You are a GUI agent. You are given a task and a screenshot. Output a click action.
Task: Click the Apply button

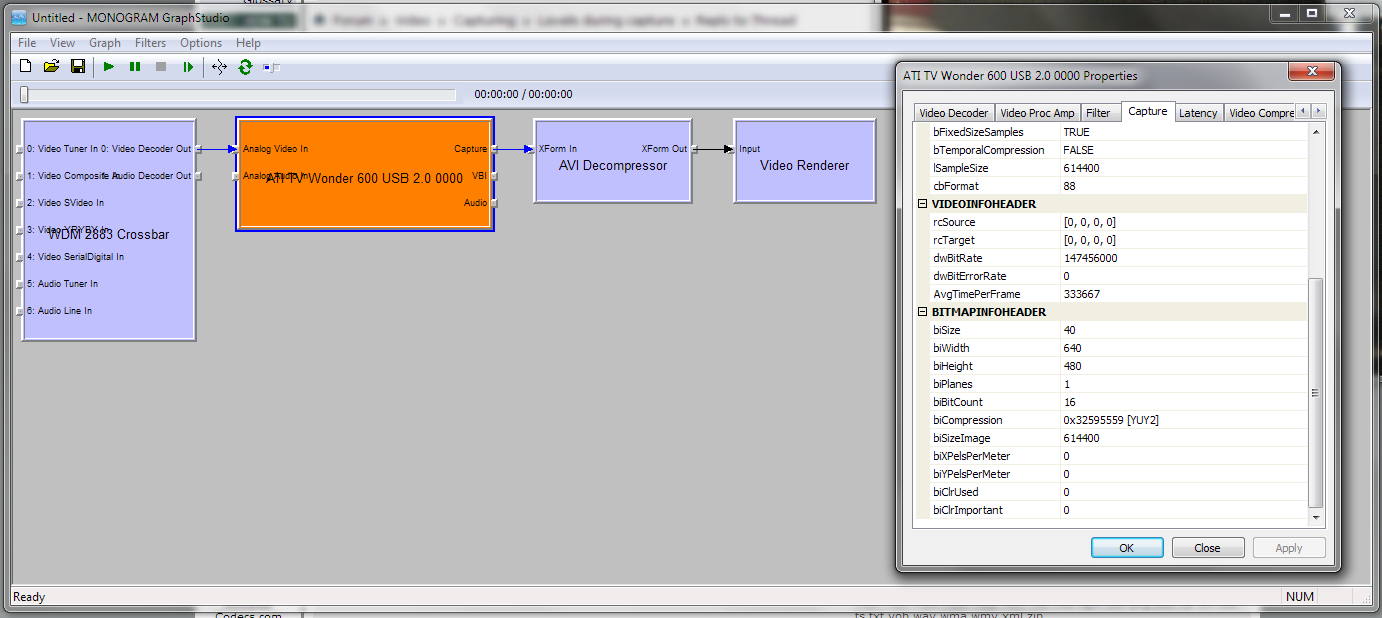pyautogui.click(x=1289, y=548)
